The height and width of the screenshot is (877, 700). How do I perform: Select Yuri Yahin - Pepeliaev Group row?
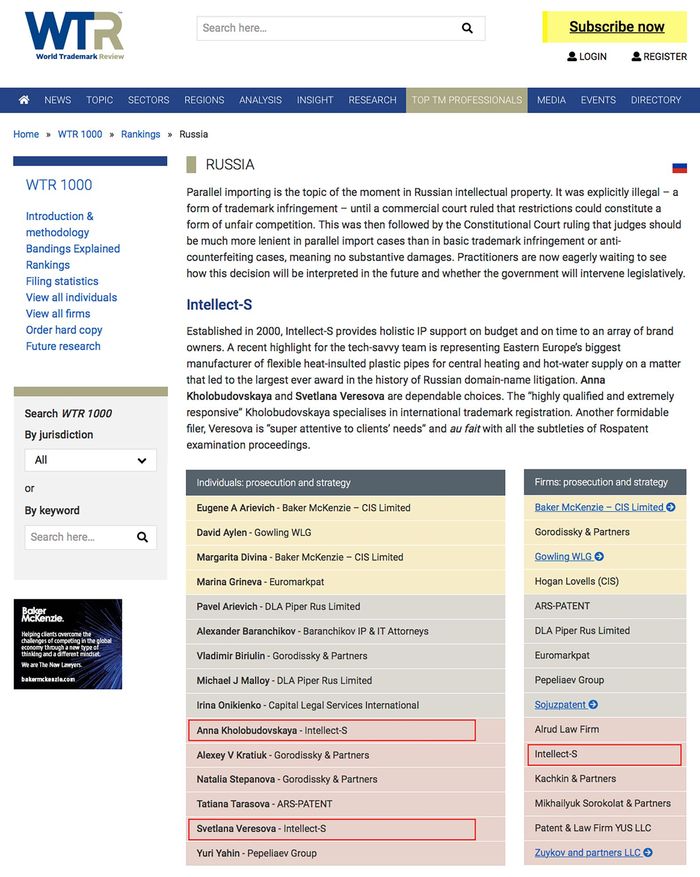pyautogui.click(x=346, y=853)
